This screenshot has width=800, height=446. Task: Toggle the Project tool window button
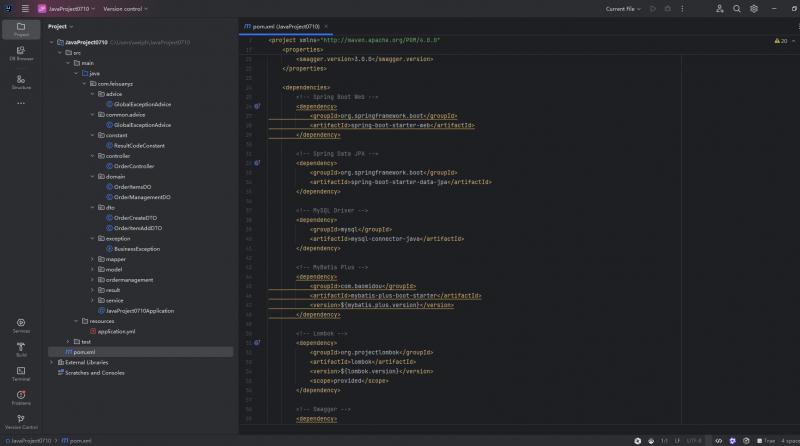point(21,28)
